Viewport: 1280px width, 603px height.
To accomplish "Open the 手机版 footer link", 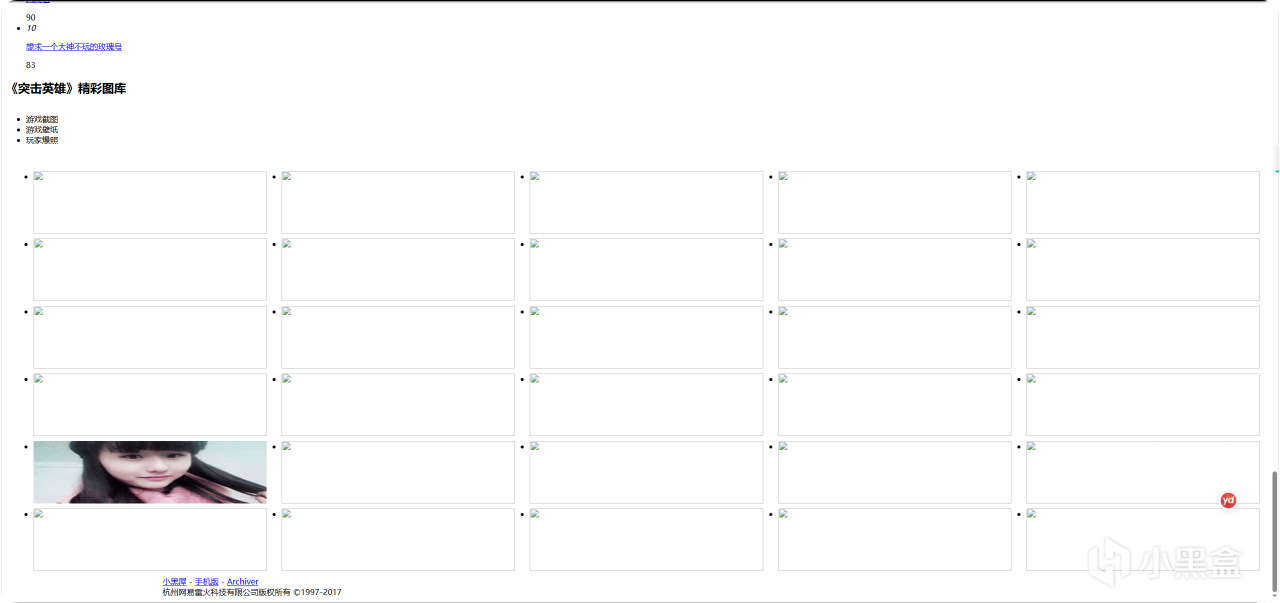I will pyautogui.click(x=207, y=581).
